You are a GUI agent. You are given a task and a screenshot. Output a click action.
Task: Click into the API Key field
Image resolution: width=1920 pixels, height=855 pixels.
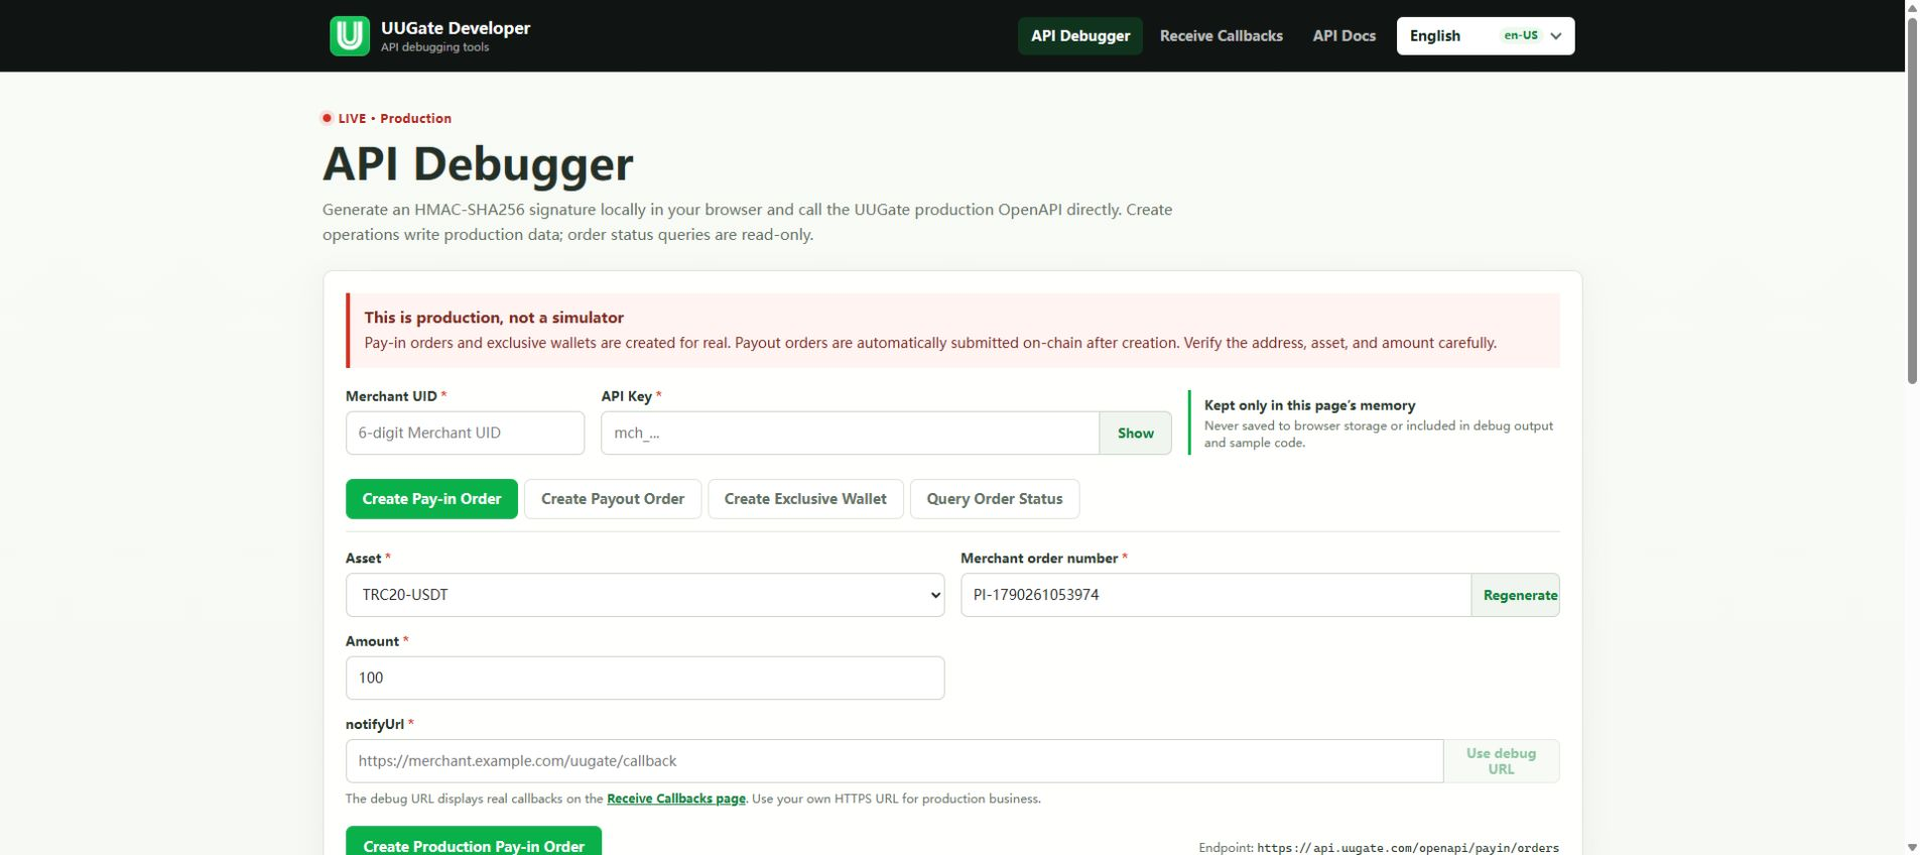point(850,433)
